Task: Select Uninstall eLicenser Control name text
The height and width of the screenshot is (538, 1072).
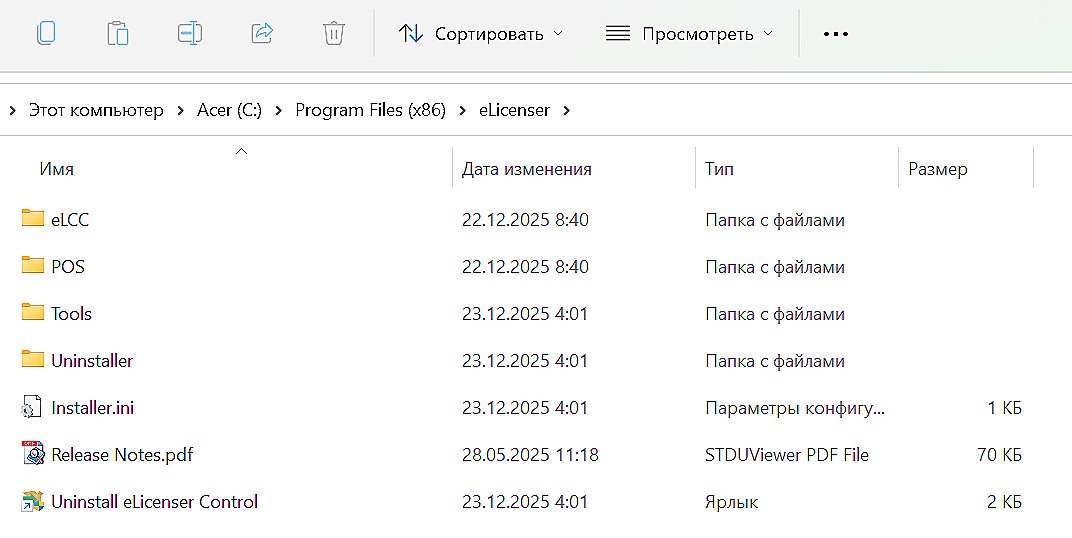Action: [x=155, y=502]
